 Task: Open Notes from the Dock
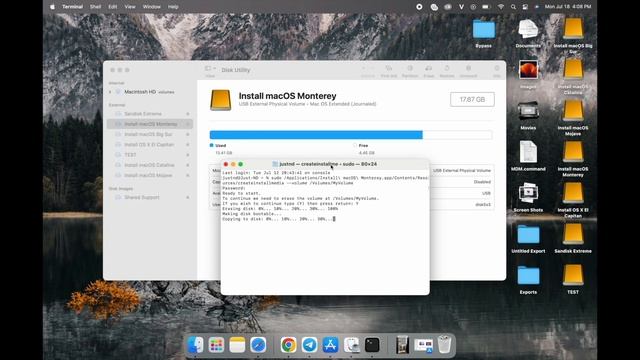237,345
